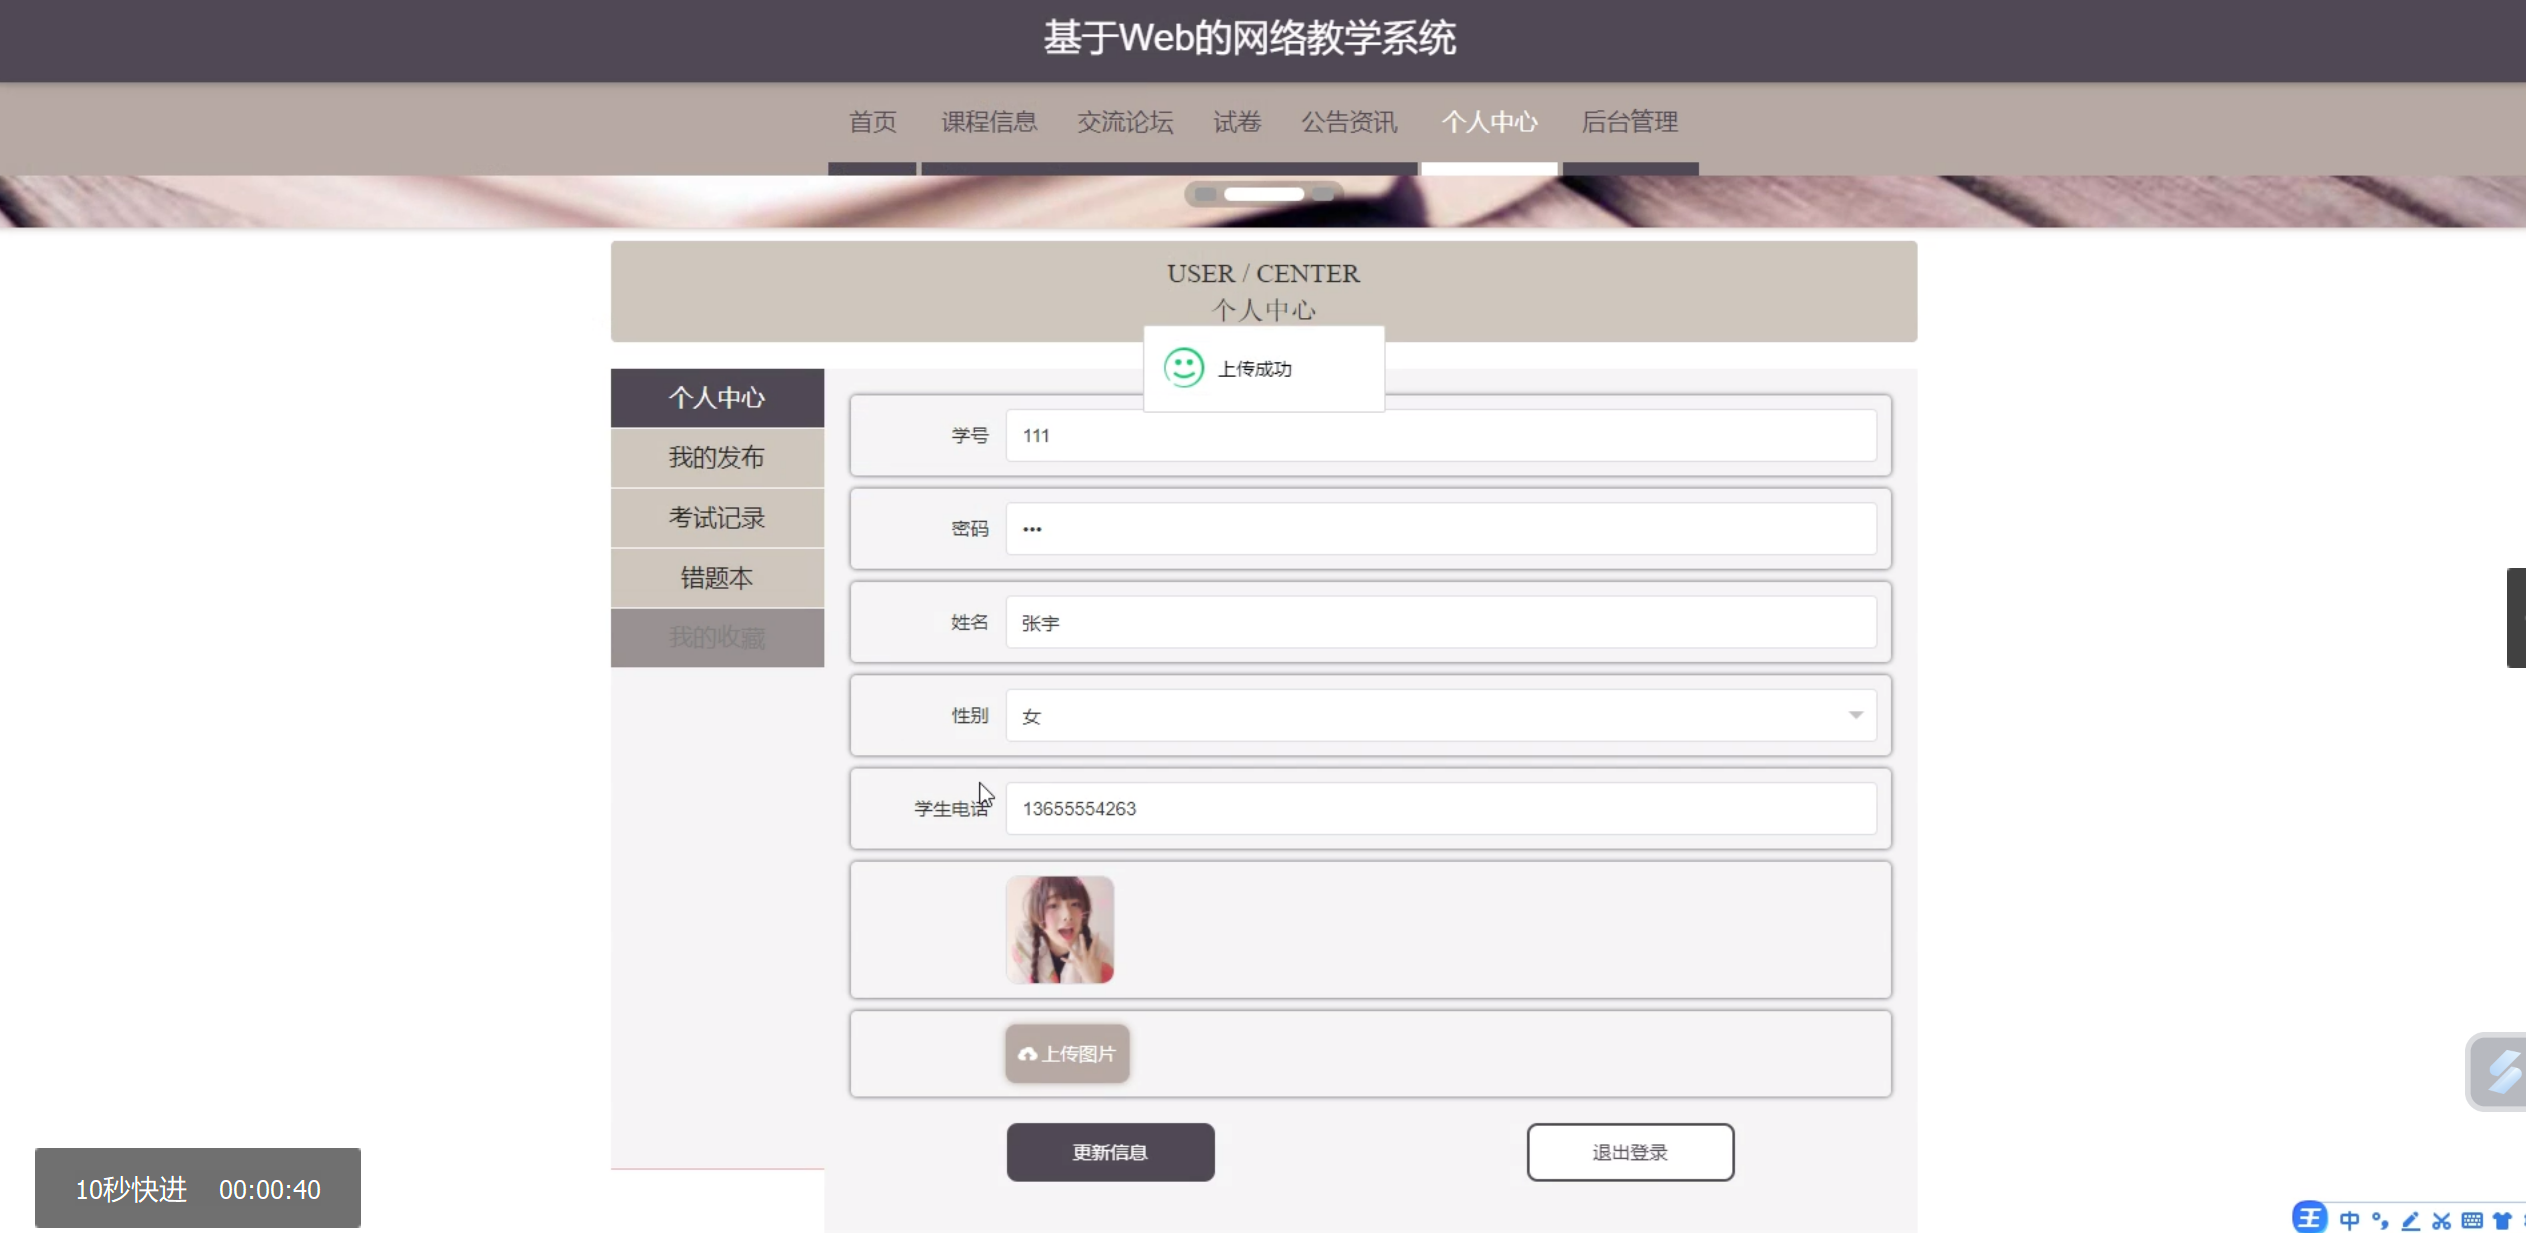Click the cloud upload icon on 上传图片
The image size is (2526, 1233).
1027,1054
